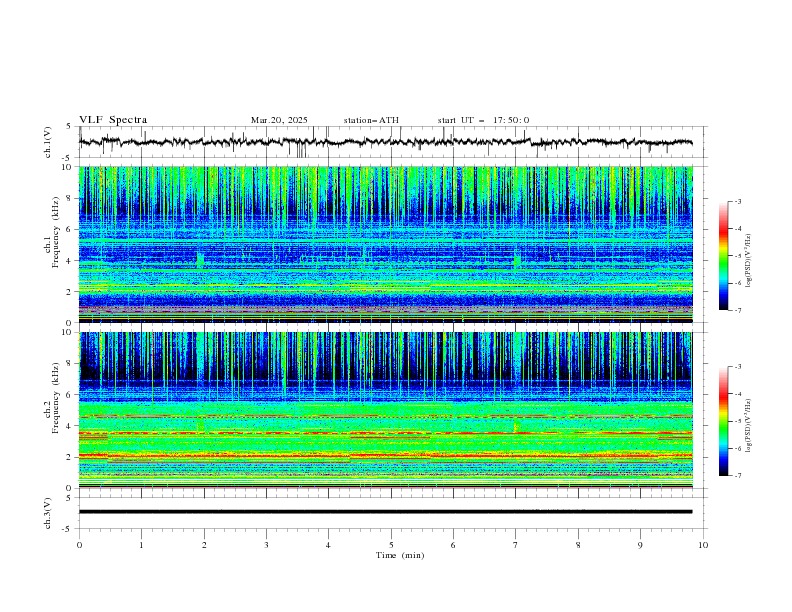Click time axis tick label "6"
The height and width of the screenshot is (612, 792).
click(x=453, y=545)
